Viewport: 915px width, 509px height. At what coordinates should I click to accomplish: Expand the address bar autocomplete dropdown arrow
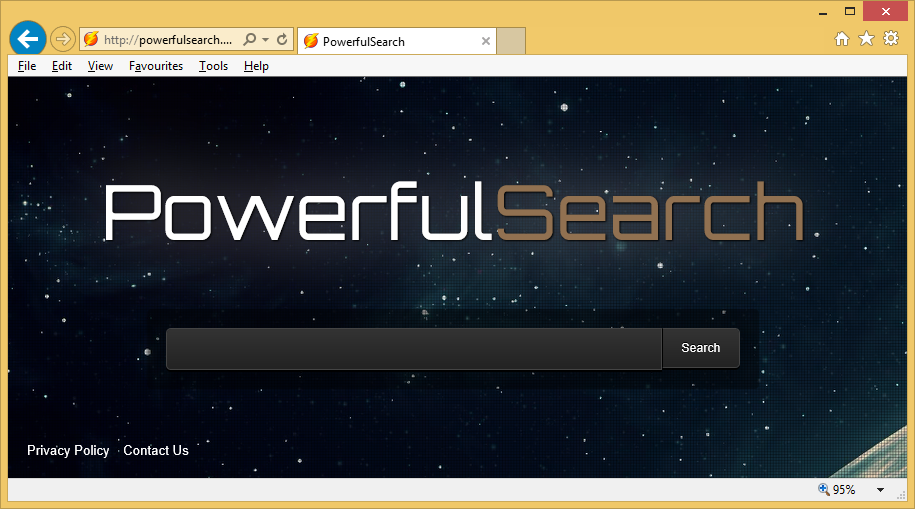pos(266,40)
